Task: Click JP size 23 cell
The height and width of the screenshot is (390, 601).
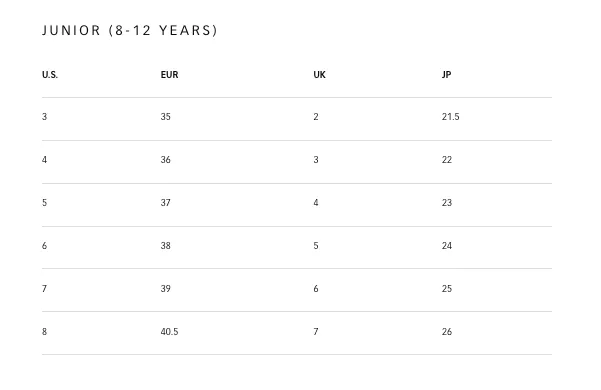Action: pos(447,203)
